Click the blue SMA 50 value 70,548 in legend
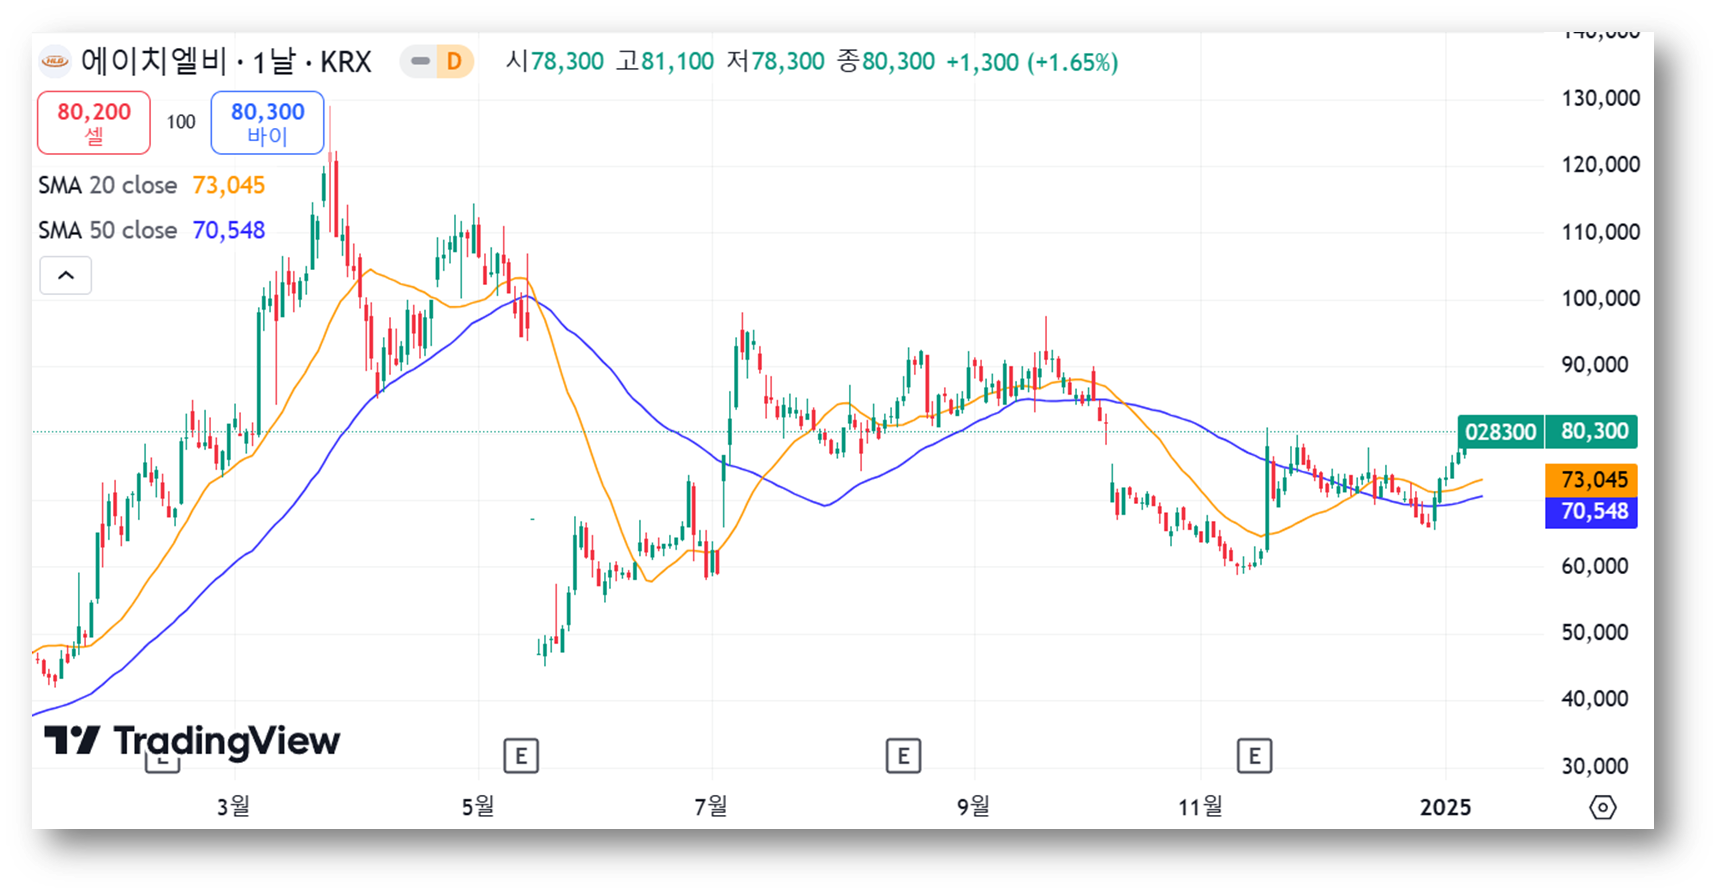1719x894 pixels. 229,230
